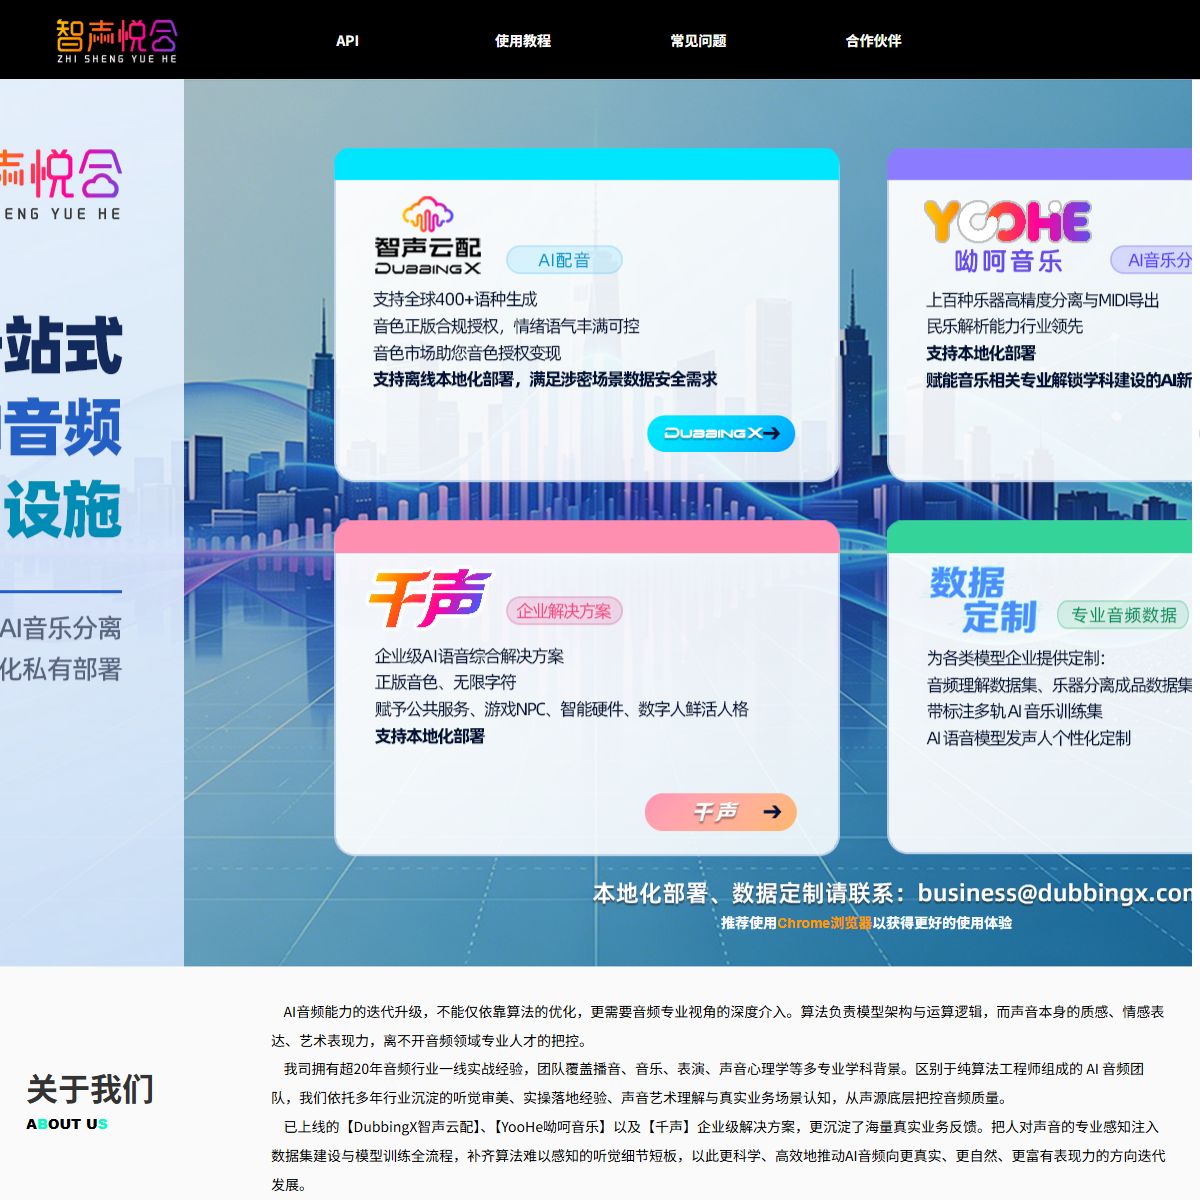Click the AI音乐分离 text on left banner
1200x1200 pixels.
pos(61,628)
